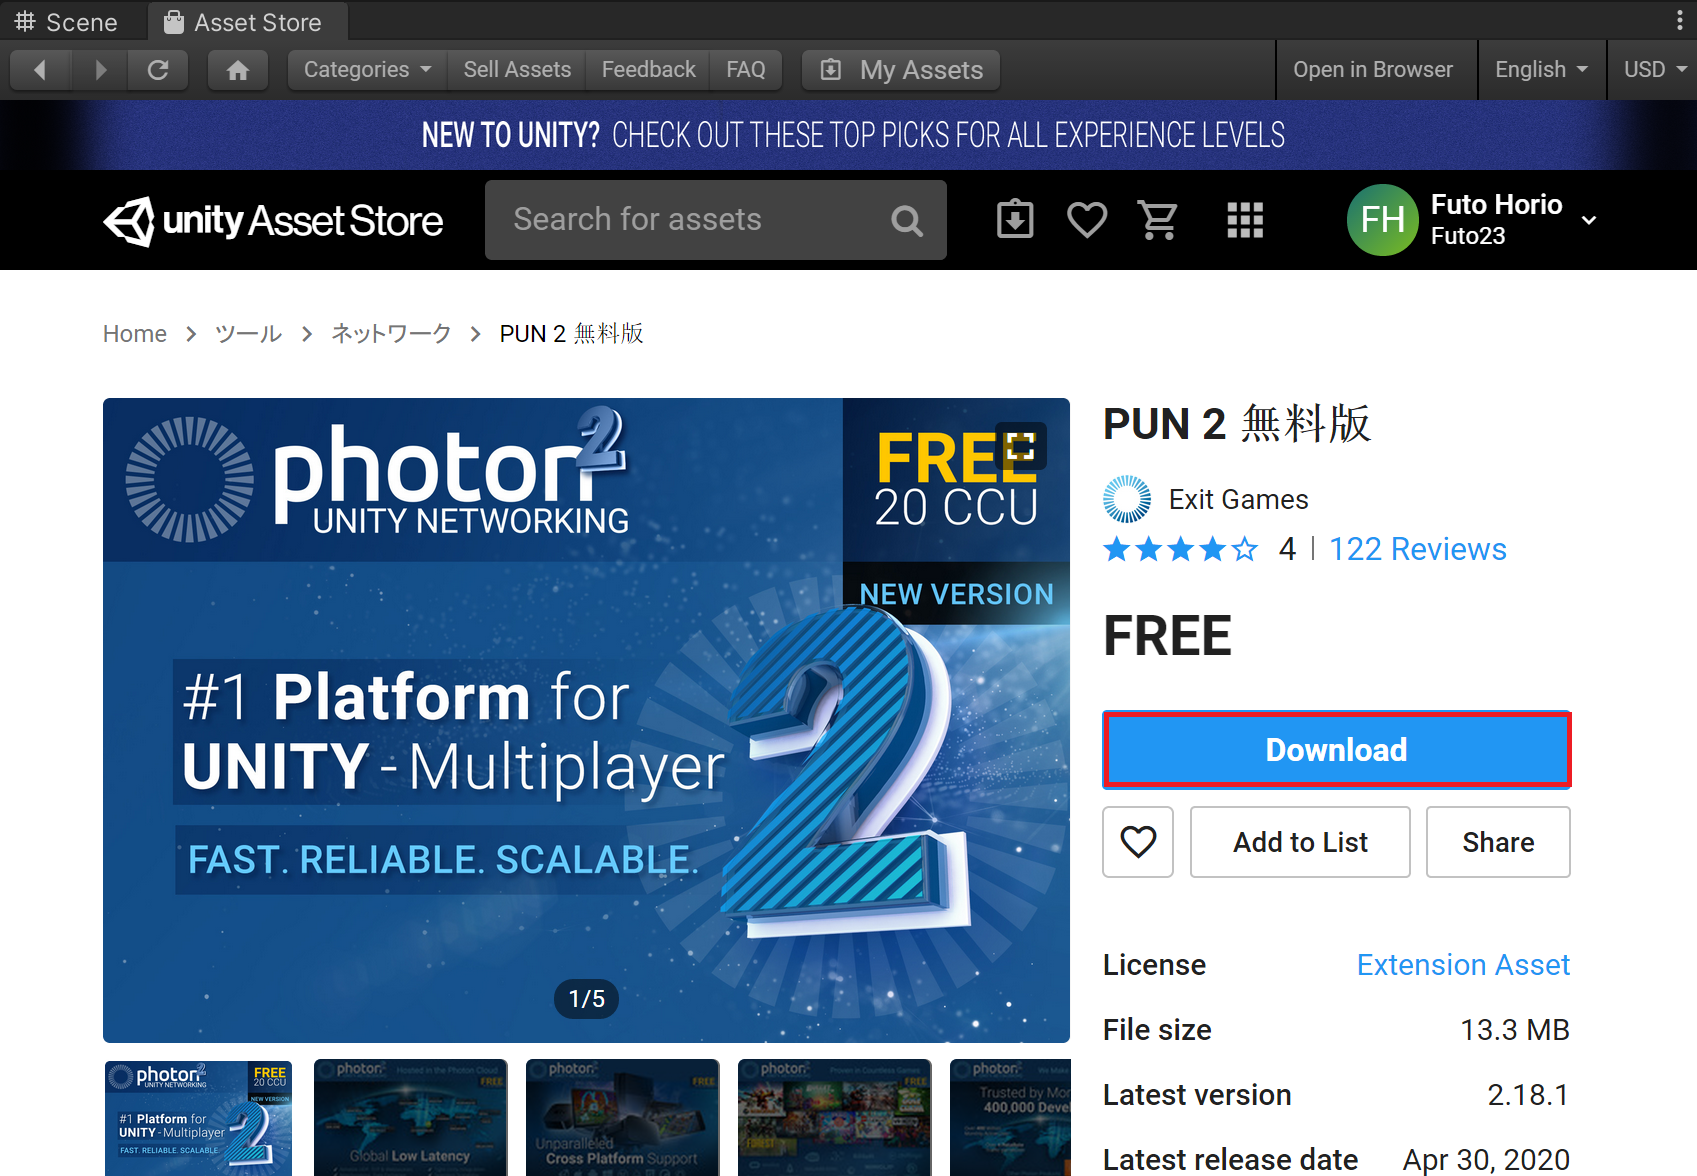Click the blue Download button
This screenshot has height=1176, width=1697.
(1336, 750)
